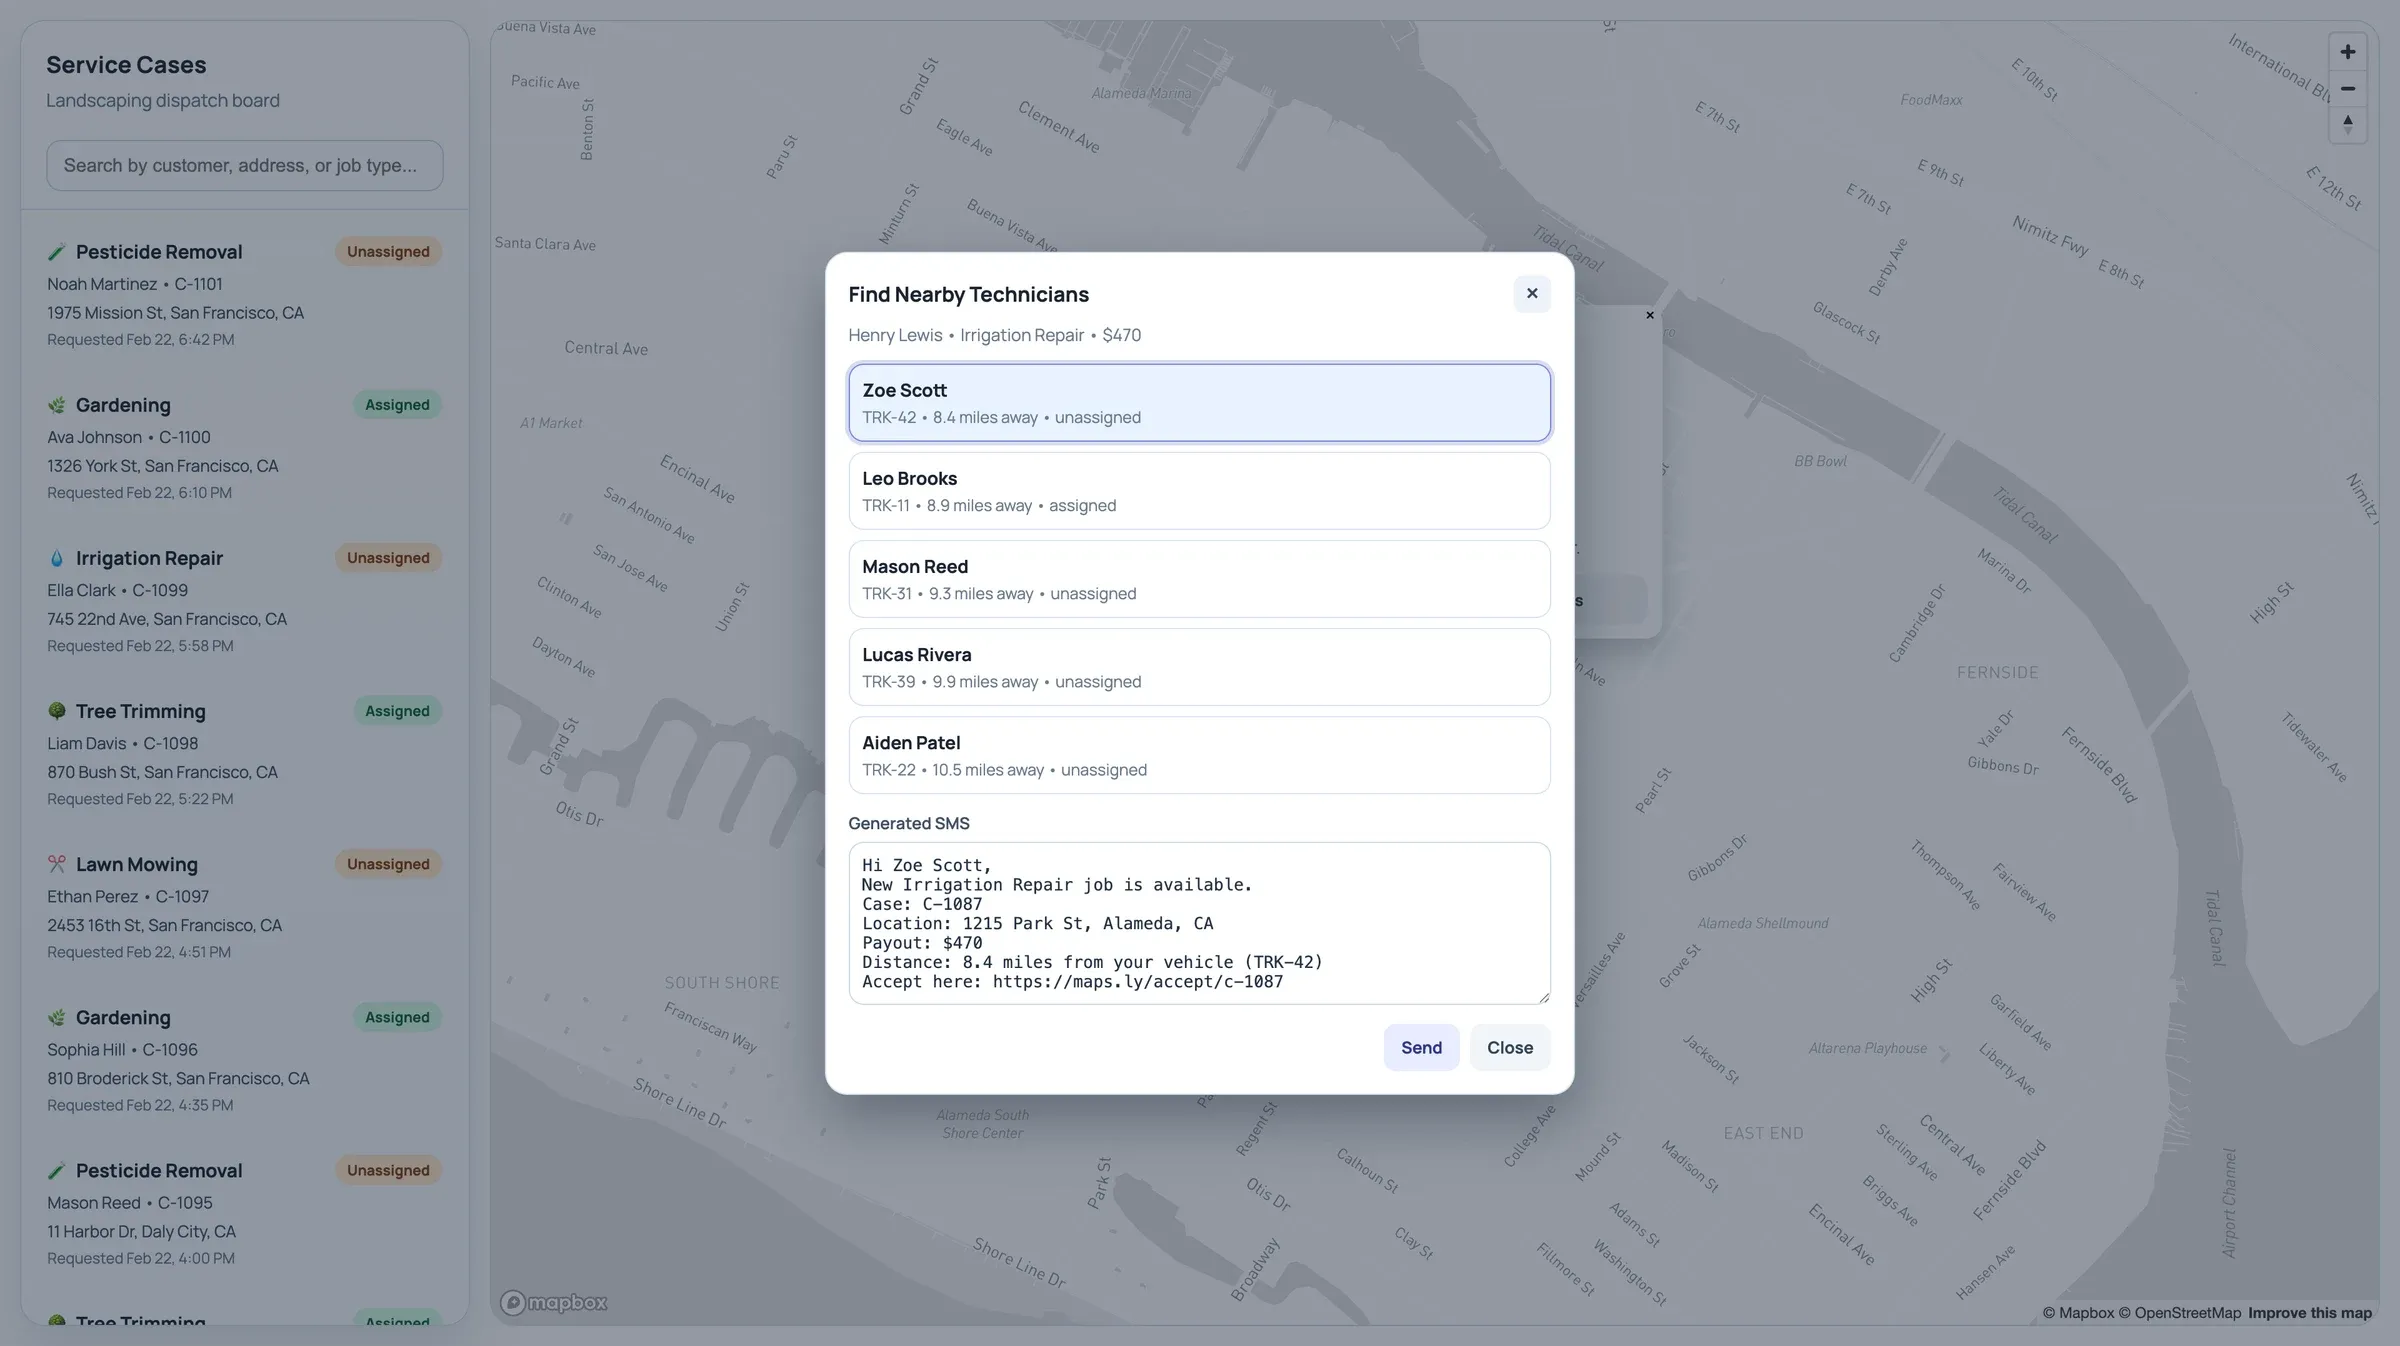Click Unassigned badge on case C-1101

(388, 252)
